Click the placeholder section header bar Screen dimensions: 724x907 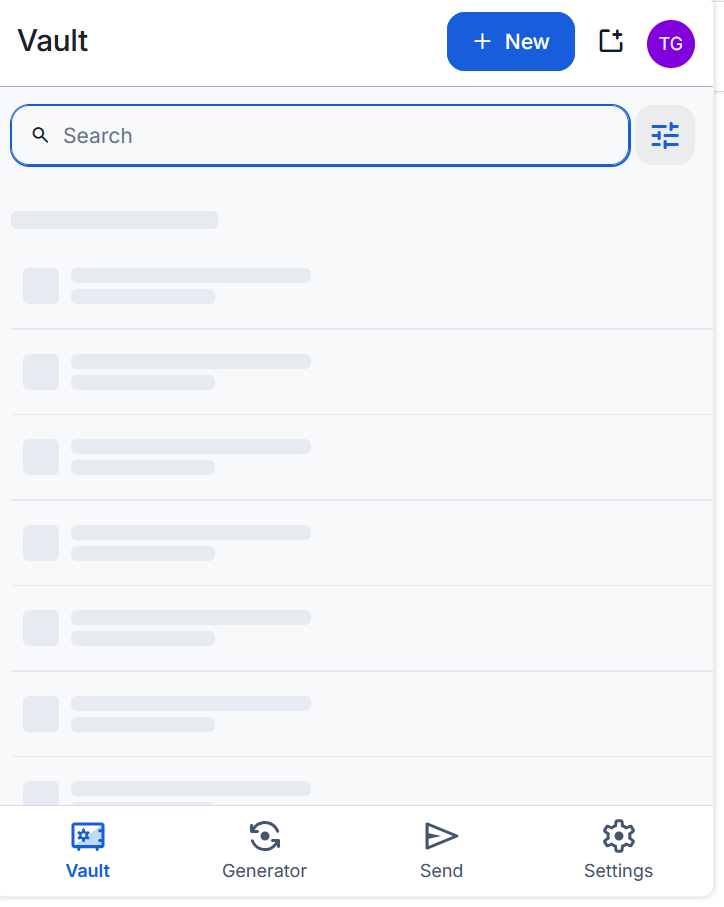point(114,220)
